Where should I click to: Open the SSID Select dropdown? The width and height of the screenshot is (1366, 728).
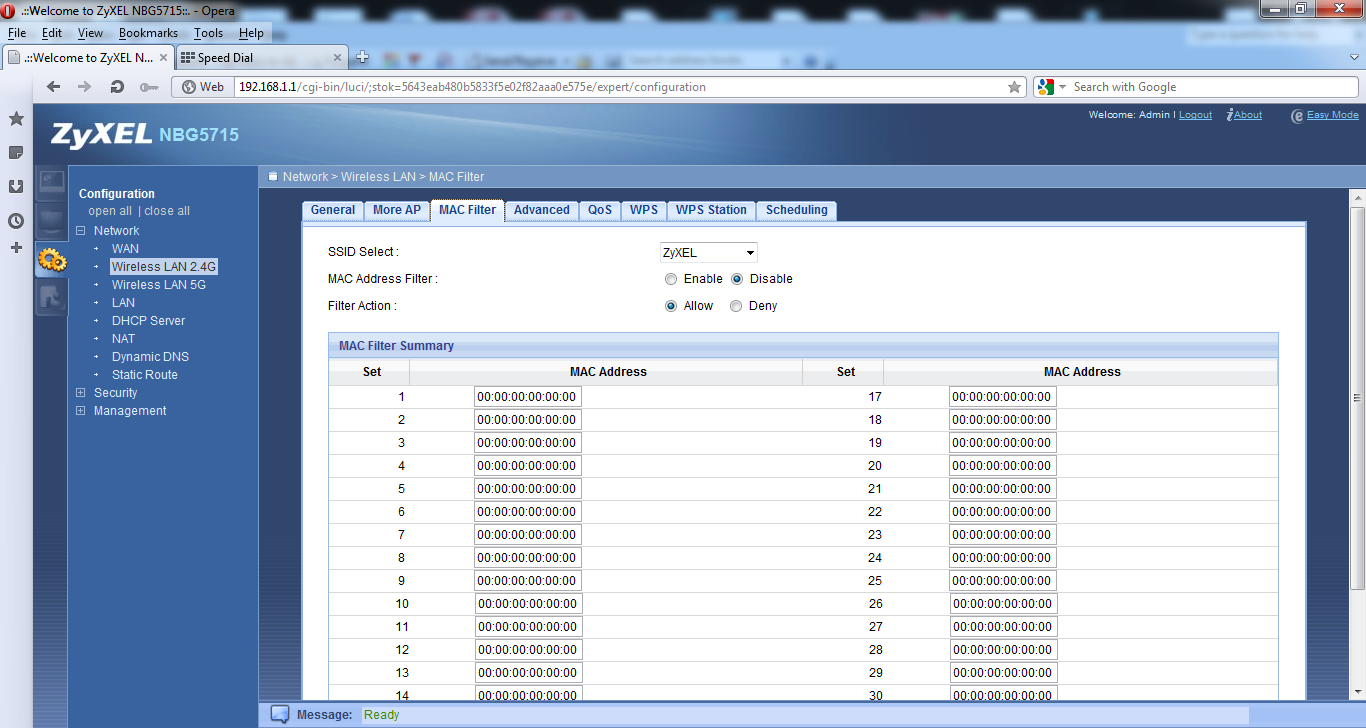(708, 253)
